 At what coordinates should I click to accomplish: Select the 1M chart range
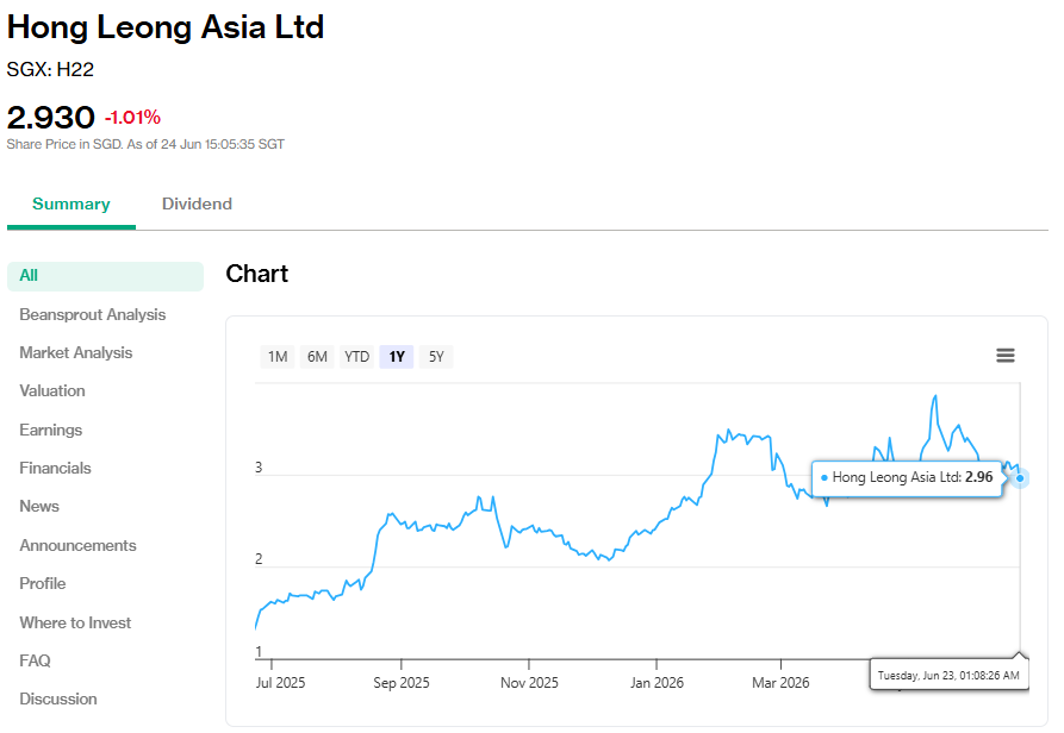(x=278, y=357)
